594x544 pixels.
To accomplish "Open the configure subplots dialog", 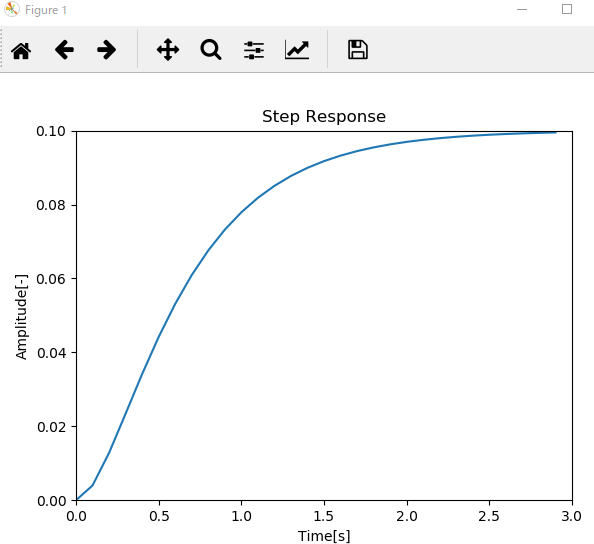I will click(x=254, y=50).
